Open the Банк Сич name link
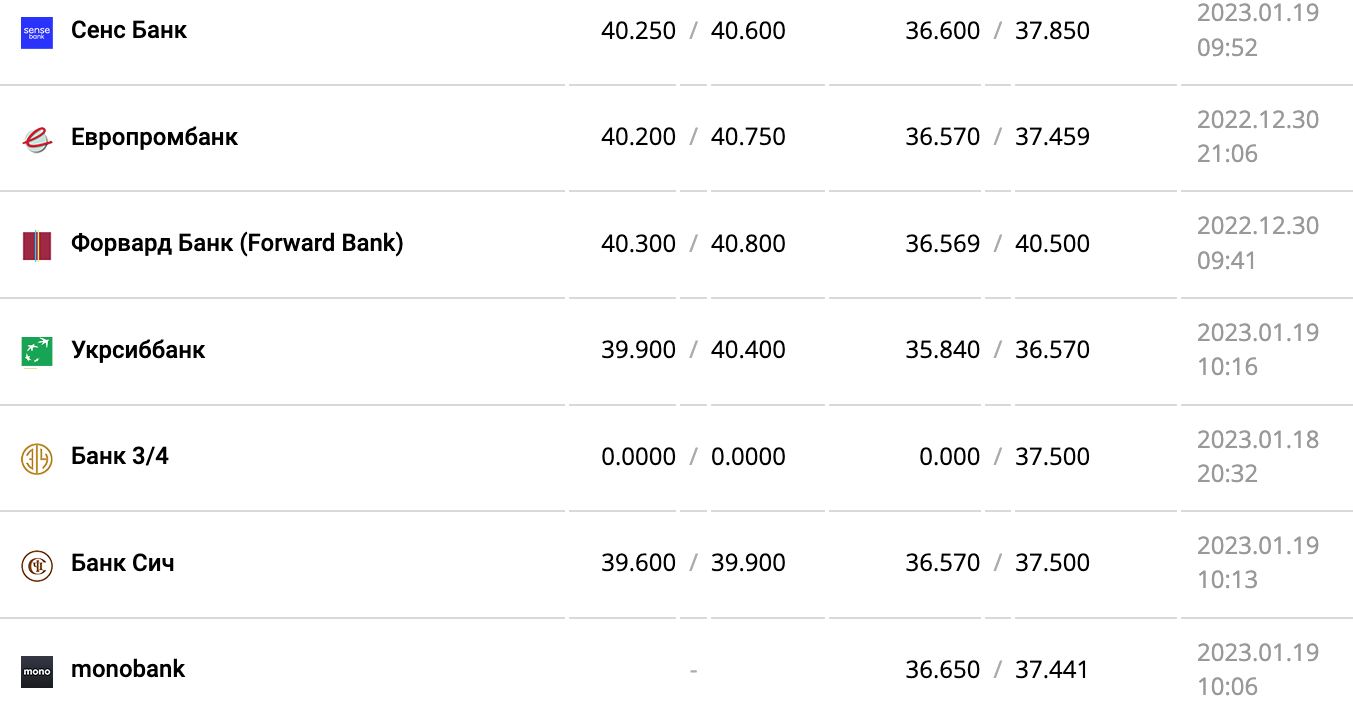1353x708 pixels. point(123,563)
